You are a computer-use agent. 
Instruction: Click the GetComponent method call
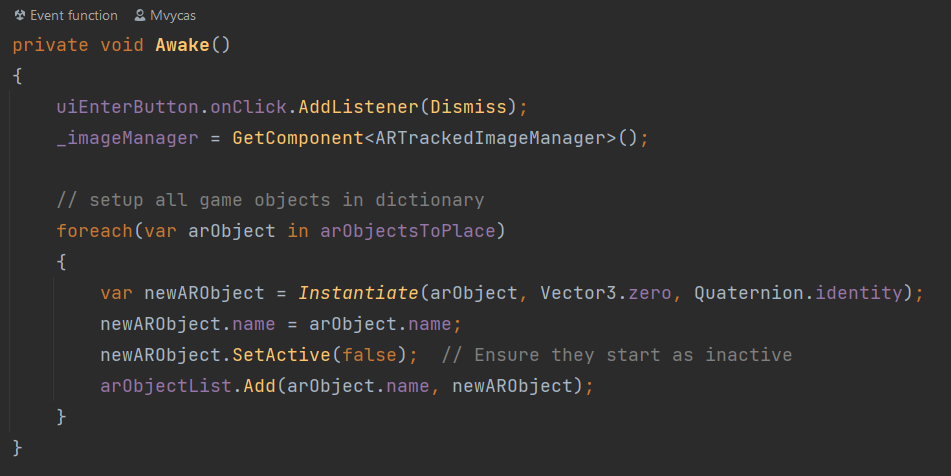click(294, 138)
